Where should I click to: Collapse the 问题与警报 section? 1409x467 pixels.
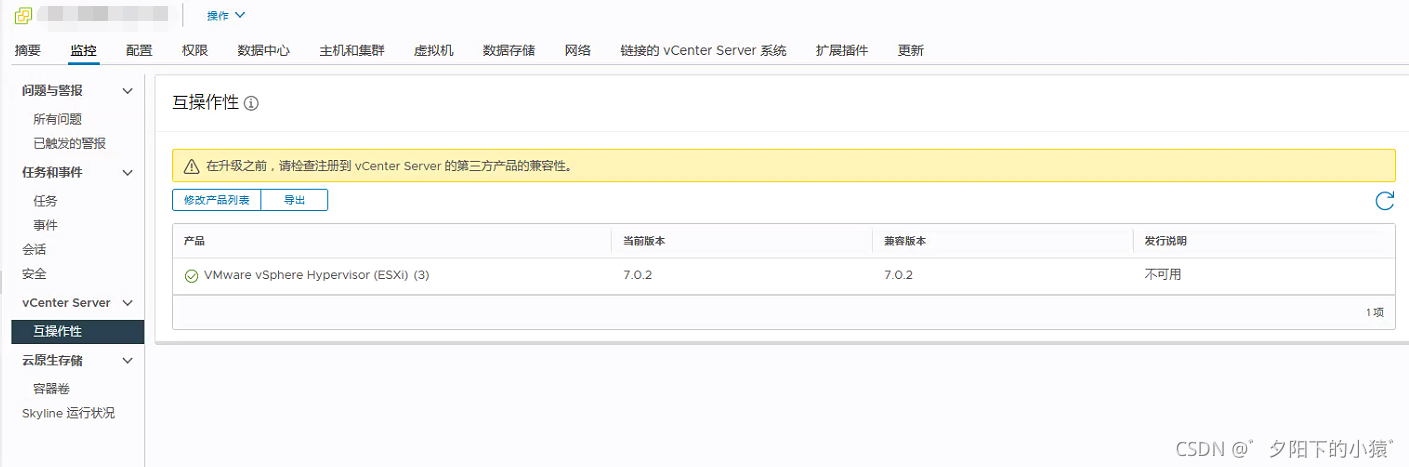click(x=127, y=91)
